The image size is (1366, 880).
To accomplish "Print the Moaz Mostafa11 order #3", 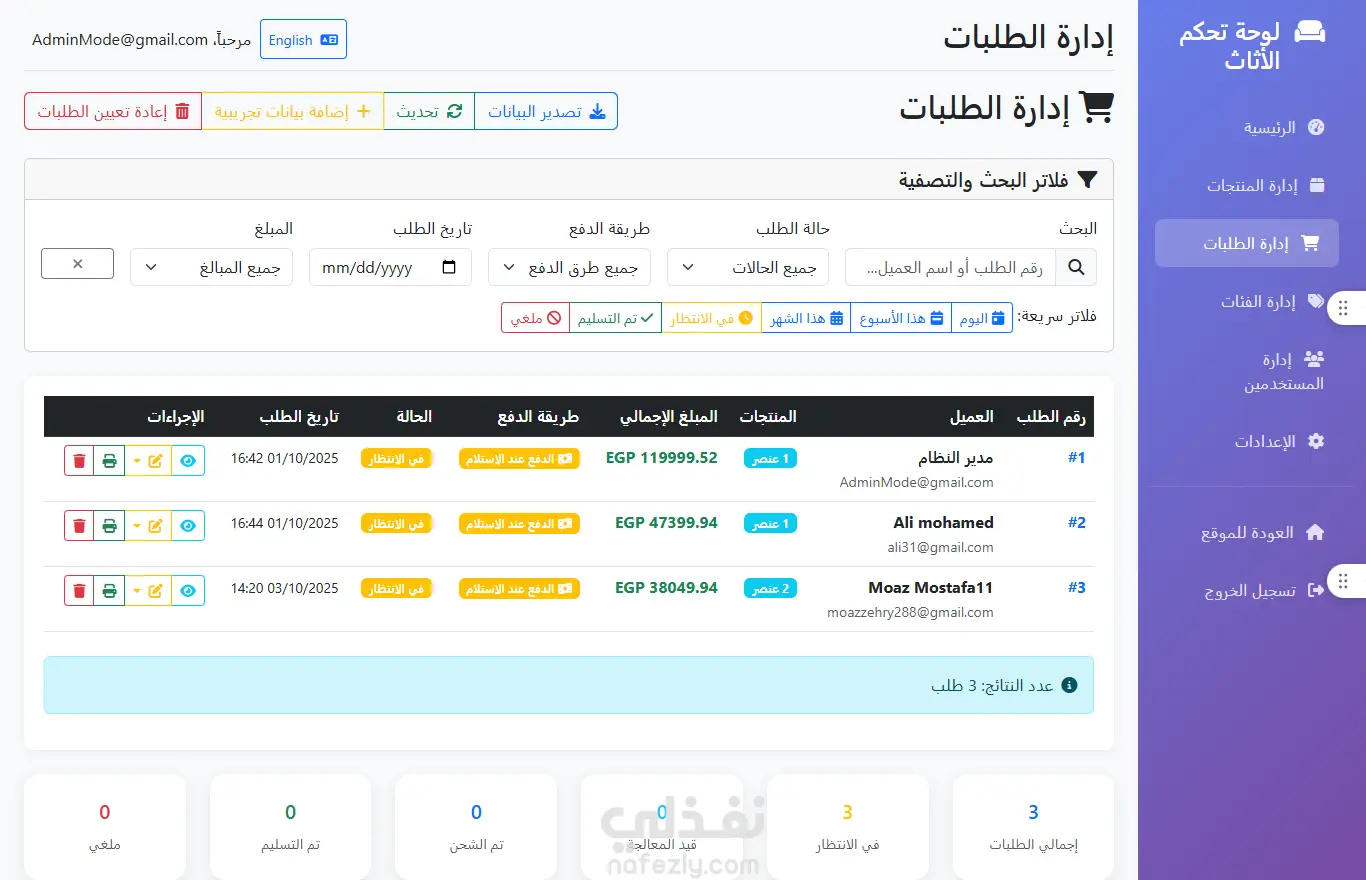I will point(109,591).
